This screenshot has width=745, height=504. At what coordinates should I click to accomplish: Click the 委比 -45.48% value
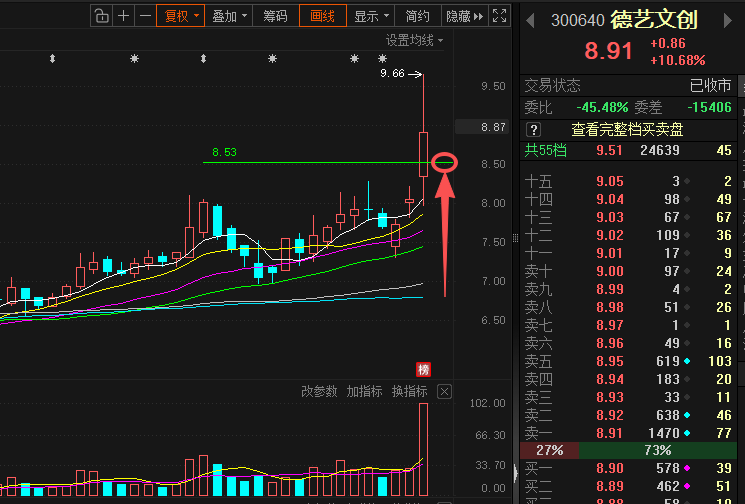tap(602, 107)
